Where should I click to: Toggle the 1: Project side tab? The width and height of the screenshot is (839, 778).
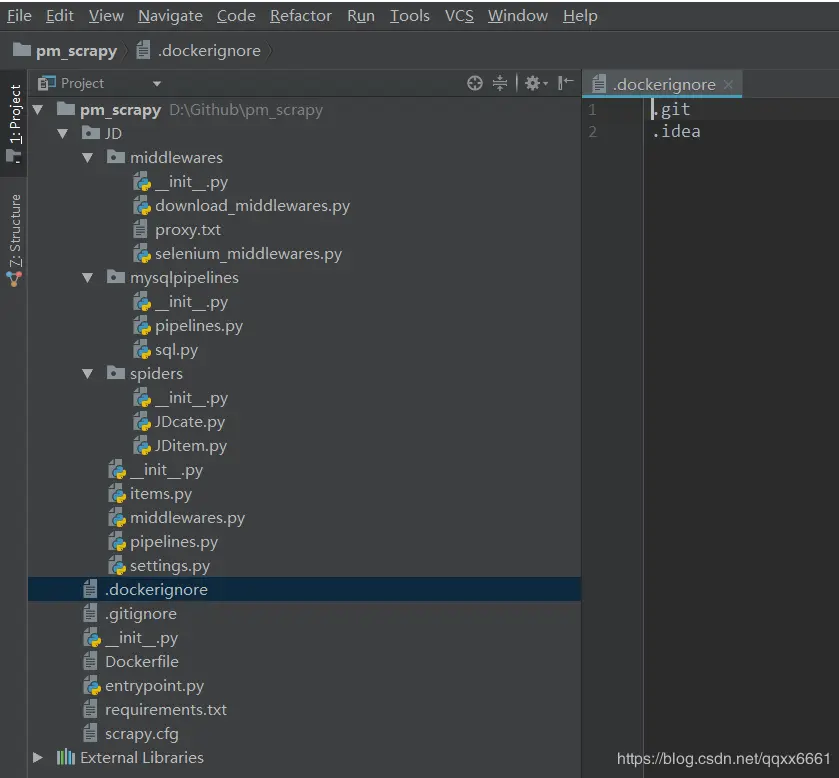(13, 123)
